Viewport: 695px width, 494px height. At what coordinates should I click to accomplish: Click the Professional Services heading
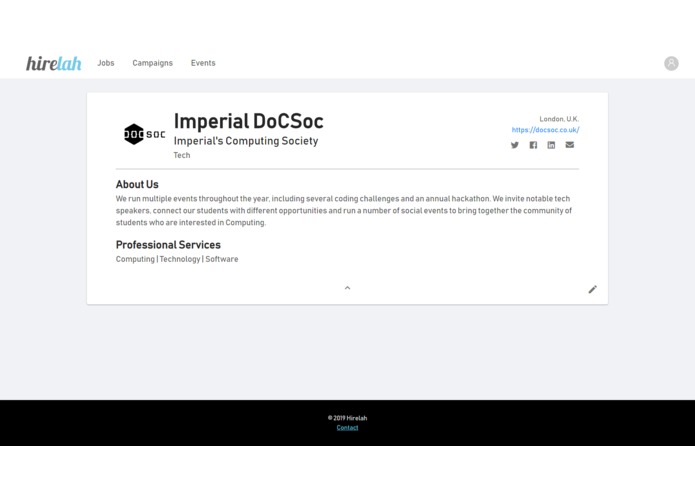pyautogui.click(x=168, y=245)
